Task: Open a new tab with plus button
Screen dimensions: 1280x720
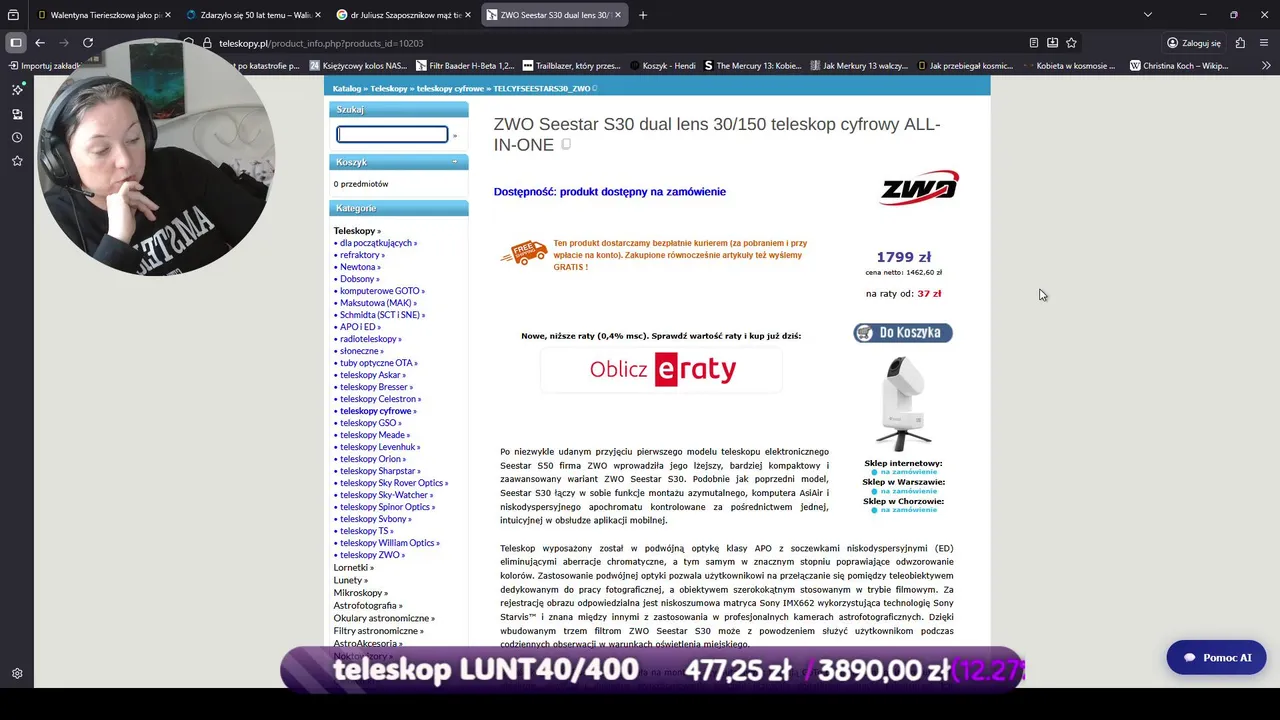Action: coord(643,15)
